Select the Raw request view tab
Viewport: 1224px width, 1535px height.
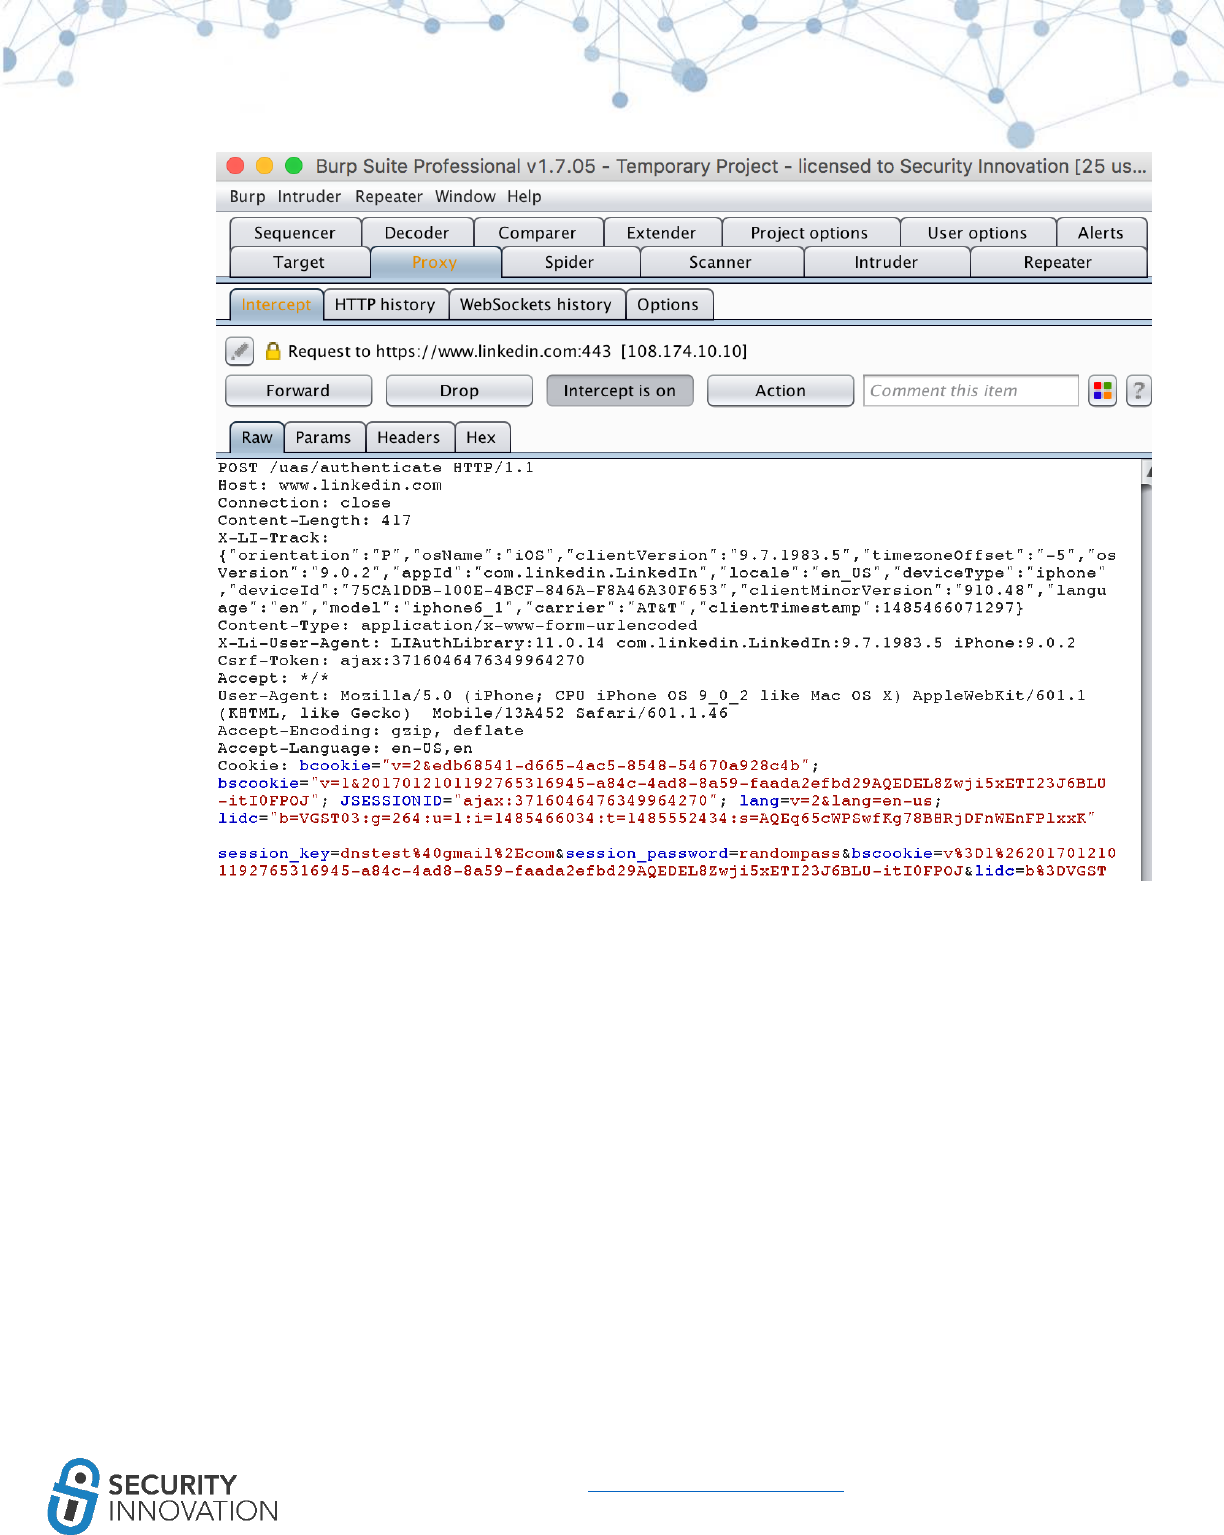pos(257,438)
